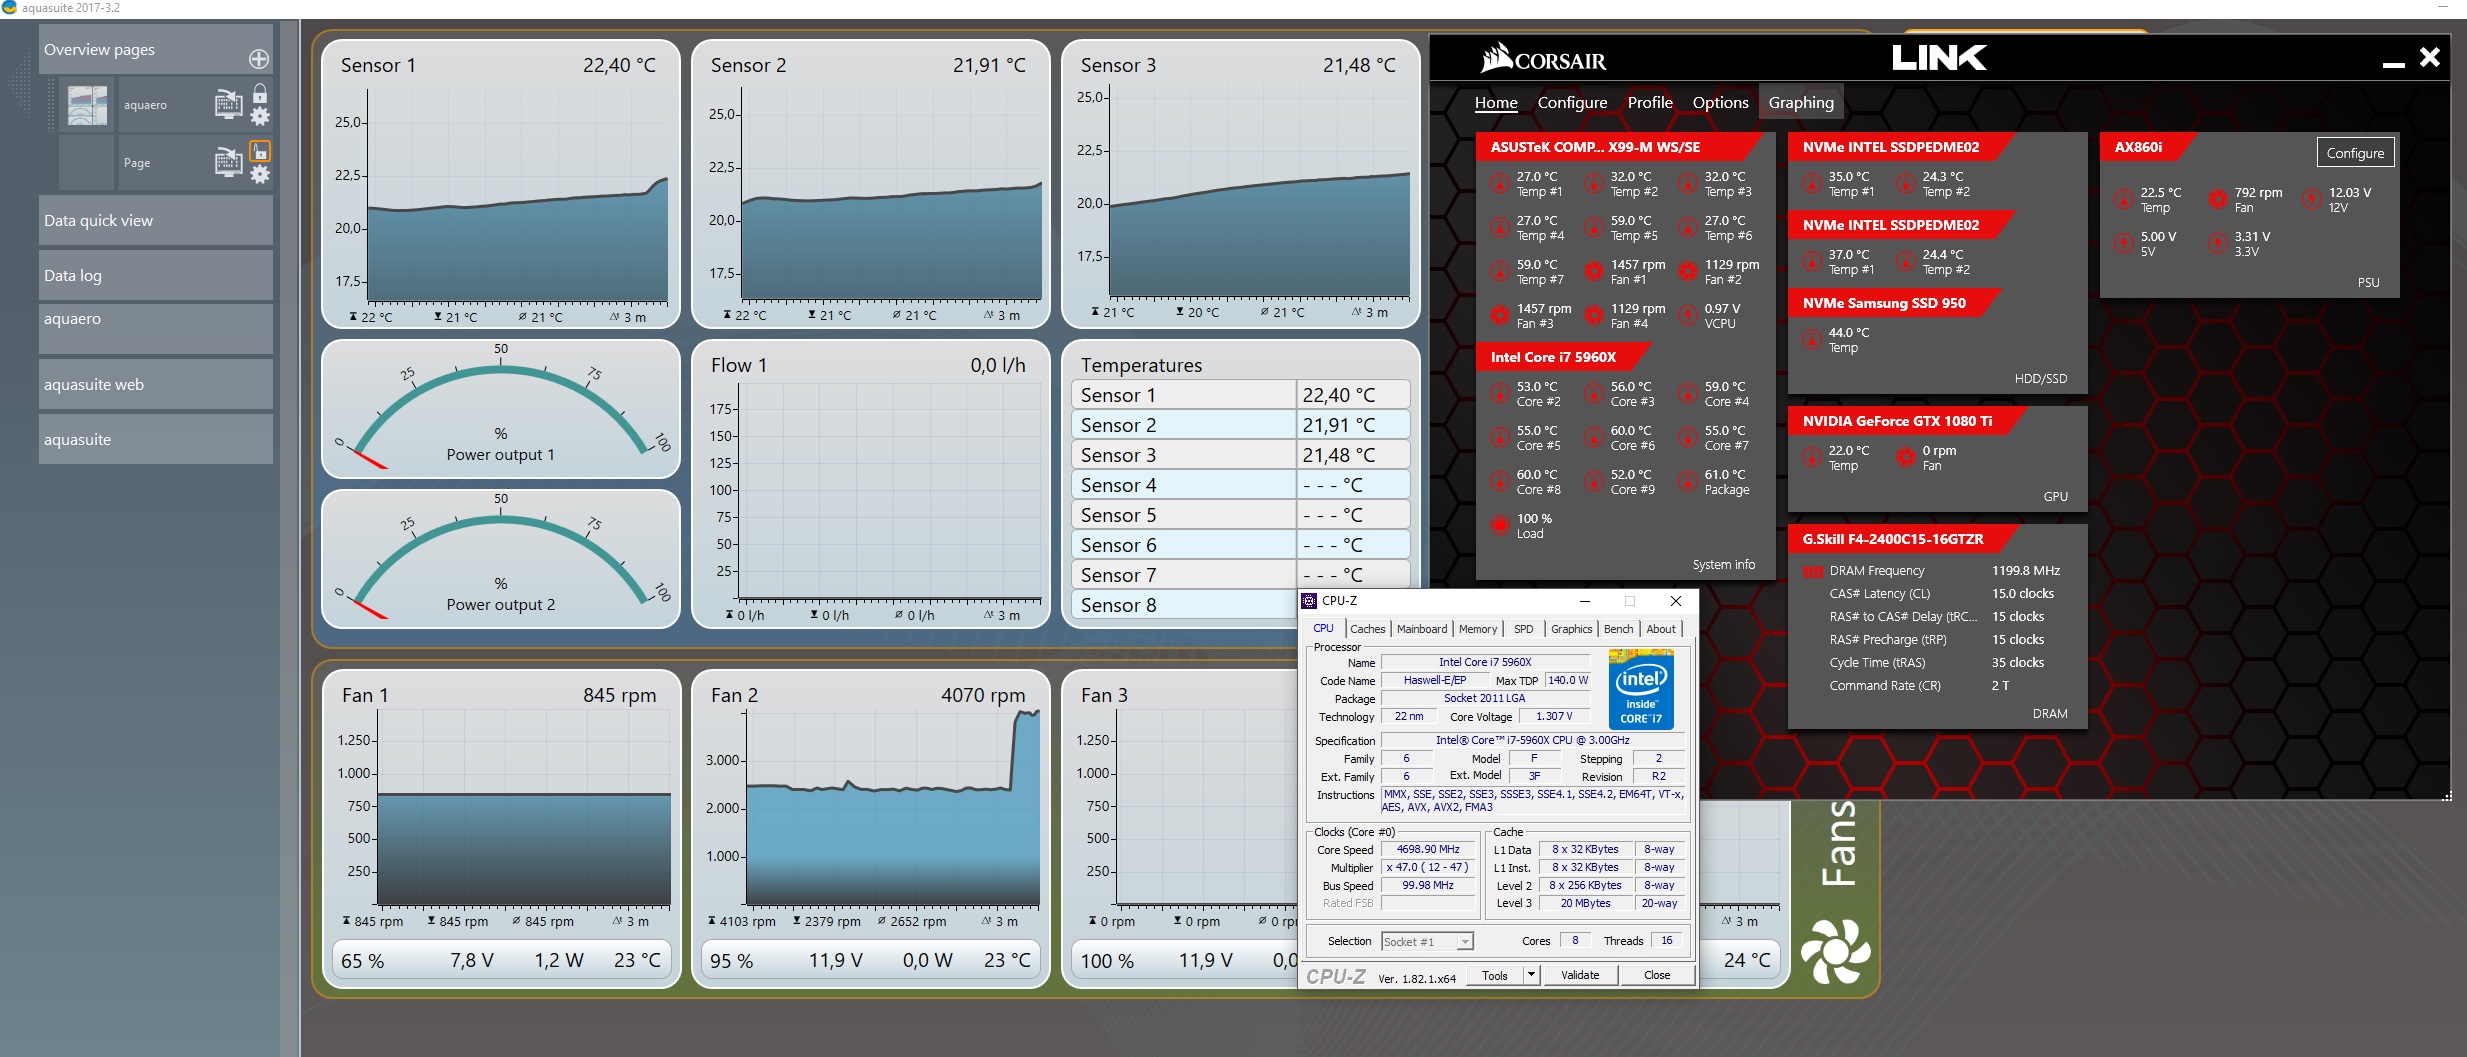This screenshot has height=1057, width=2467.
Task: Open aquaero page desktop-mode monitor icon
Action: click(x=229, y=104)
